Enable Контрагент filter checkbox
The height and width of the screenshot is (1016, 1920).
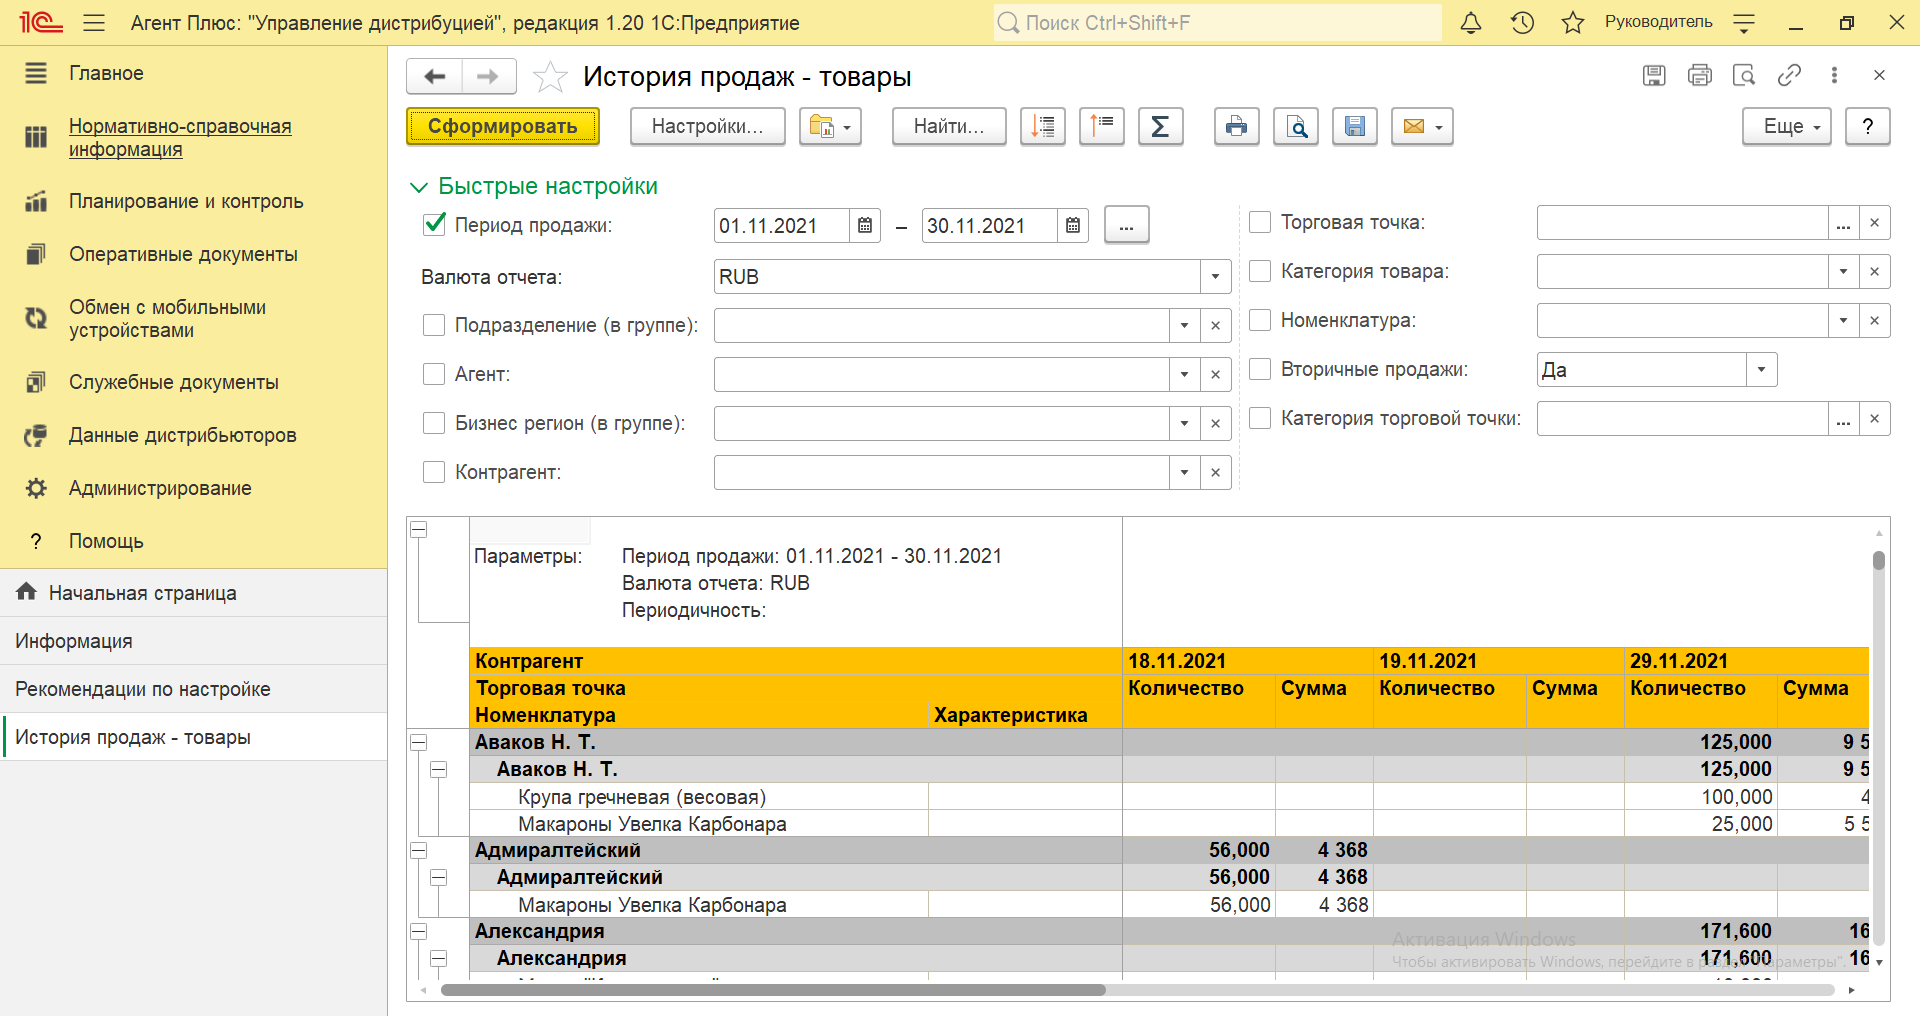pyautogui.click(x=434, y=472)
